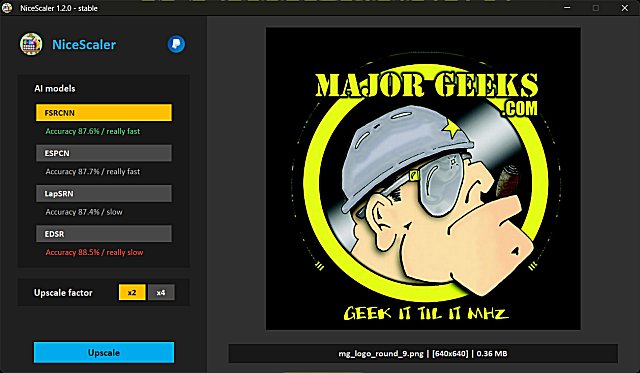Image resolution: width=640 pixels, height=373 pixels.
Task: Select the FSRCNN AI model
Action: [104, 113]
